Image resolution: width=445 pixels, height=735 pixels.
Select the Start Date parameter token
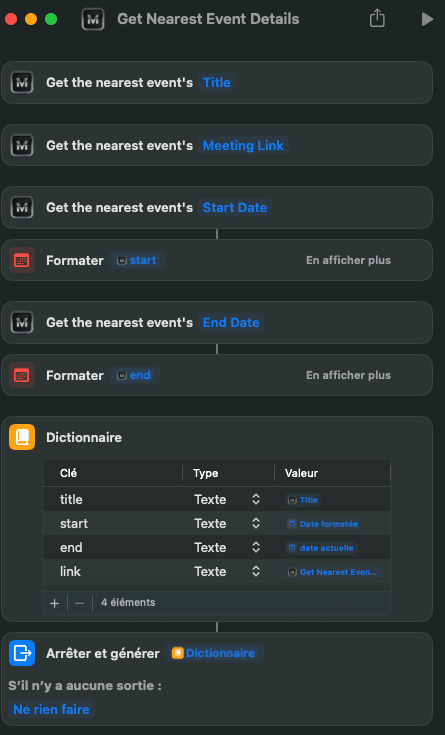[x=235, y=207]
